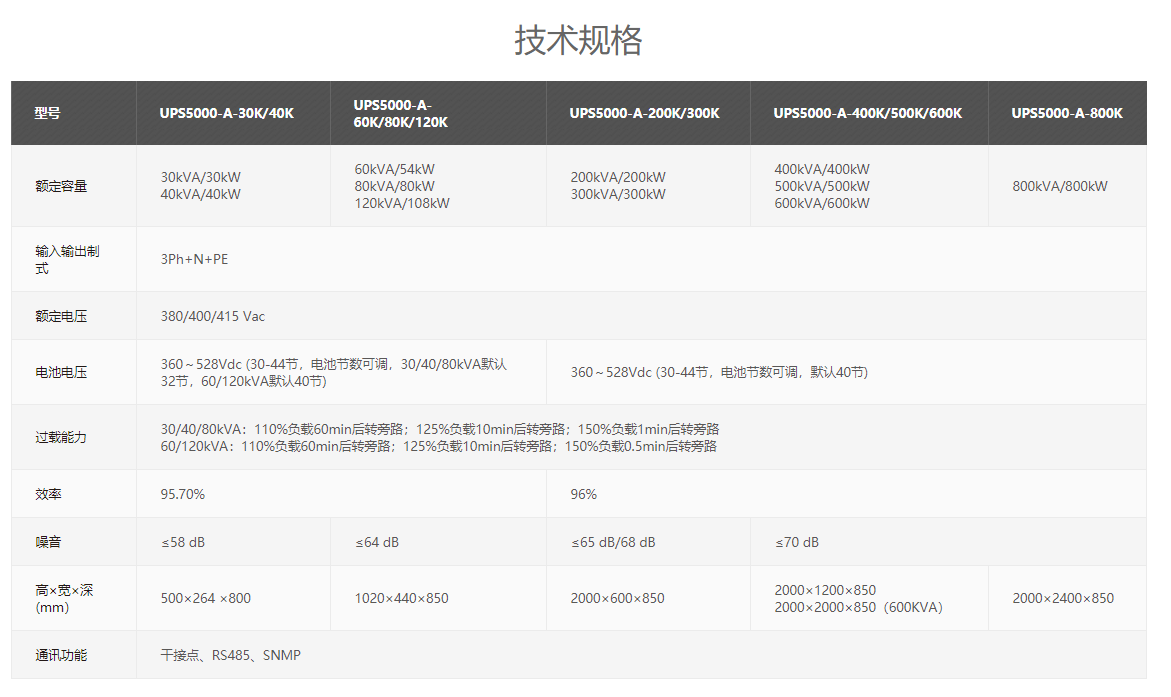Click the 40kVA/40kW capacity value
This screenshot has height=697, width=1171.
coord(200,194)
